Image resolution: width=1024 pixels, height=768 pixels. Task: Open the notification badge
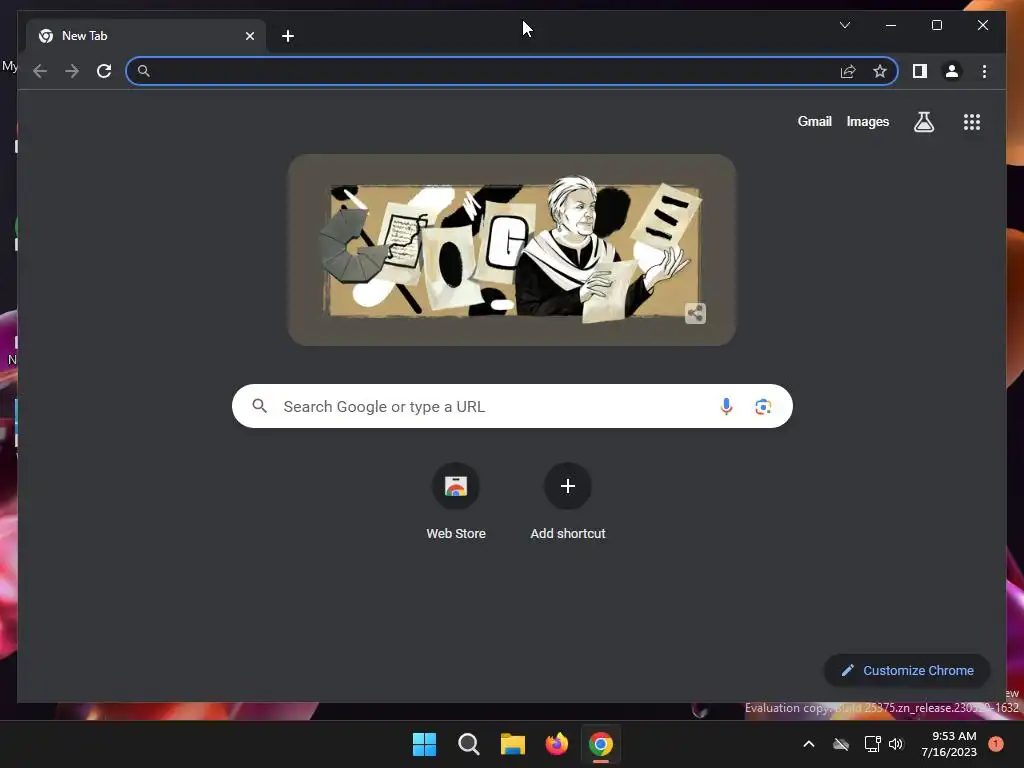point(996,744)
